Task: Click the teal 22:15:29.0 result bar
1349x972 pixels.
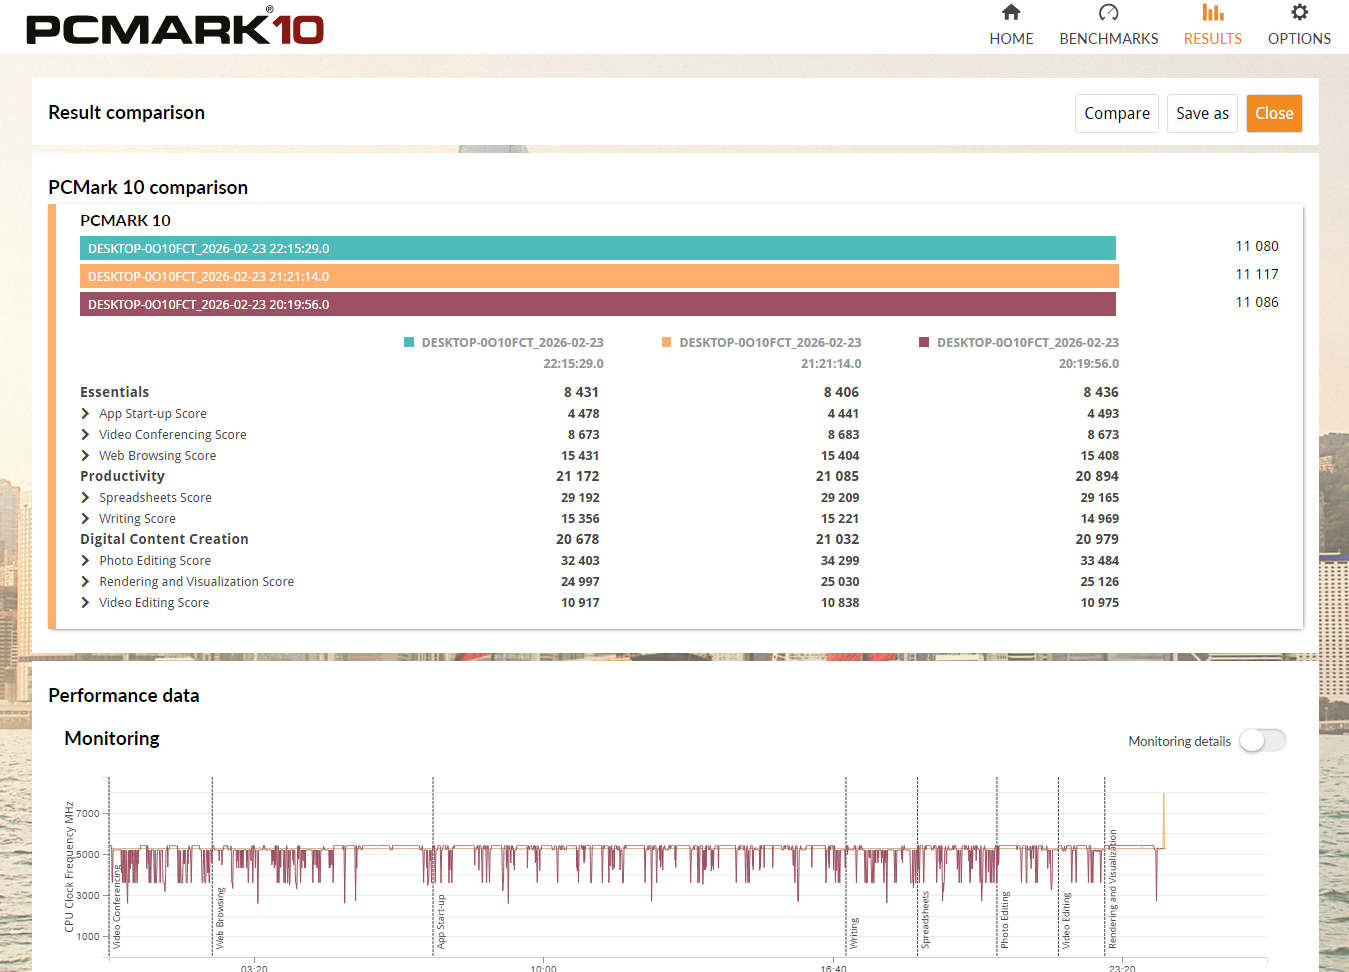Action: (x=598, y=248)
